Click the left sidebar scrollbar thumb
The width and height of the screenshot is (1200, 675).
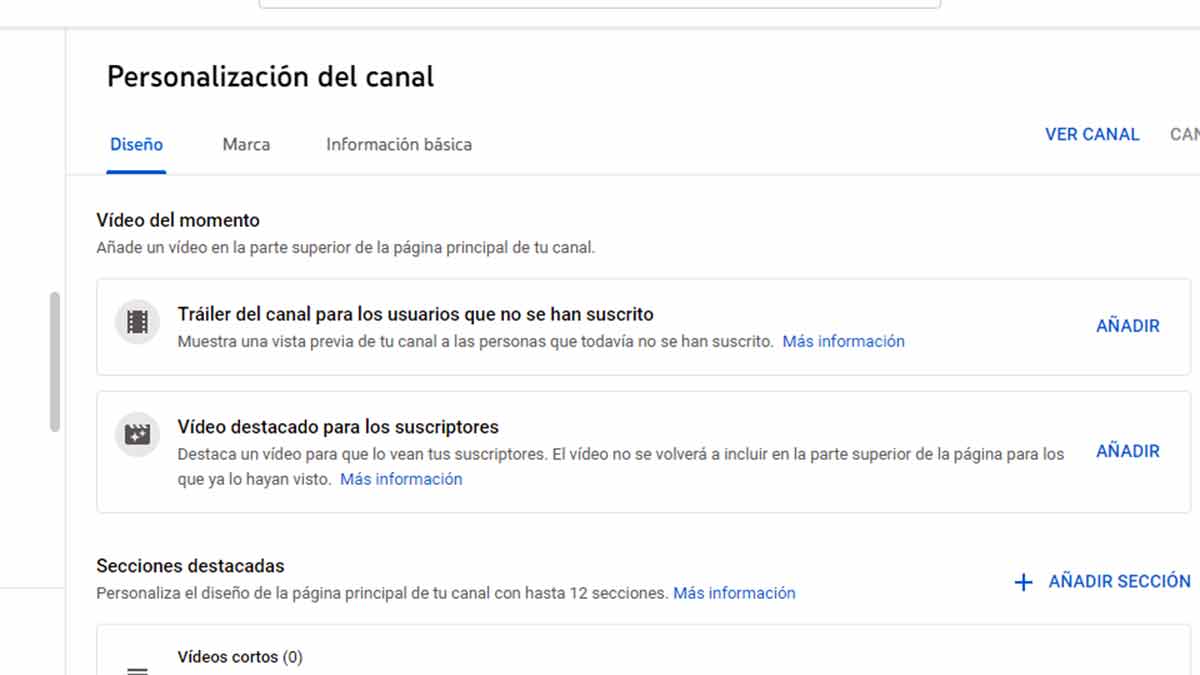(55, 362)
